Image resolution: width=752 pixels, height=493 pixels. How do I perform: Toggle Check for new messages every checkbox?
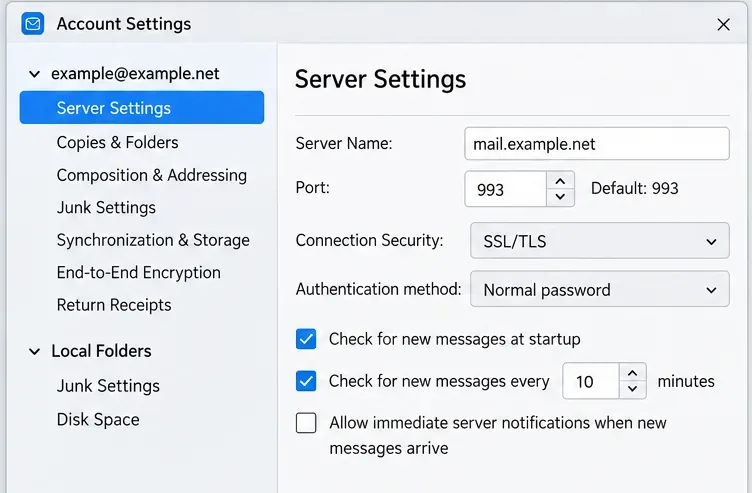[306, 381]
